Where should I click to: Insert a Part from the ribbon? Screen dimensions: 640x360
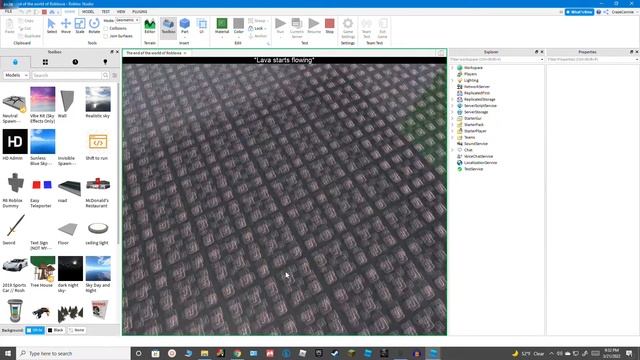[x=185, y=27]
